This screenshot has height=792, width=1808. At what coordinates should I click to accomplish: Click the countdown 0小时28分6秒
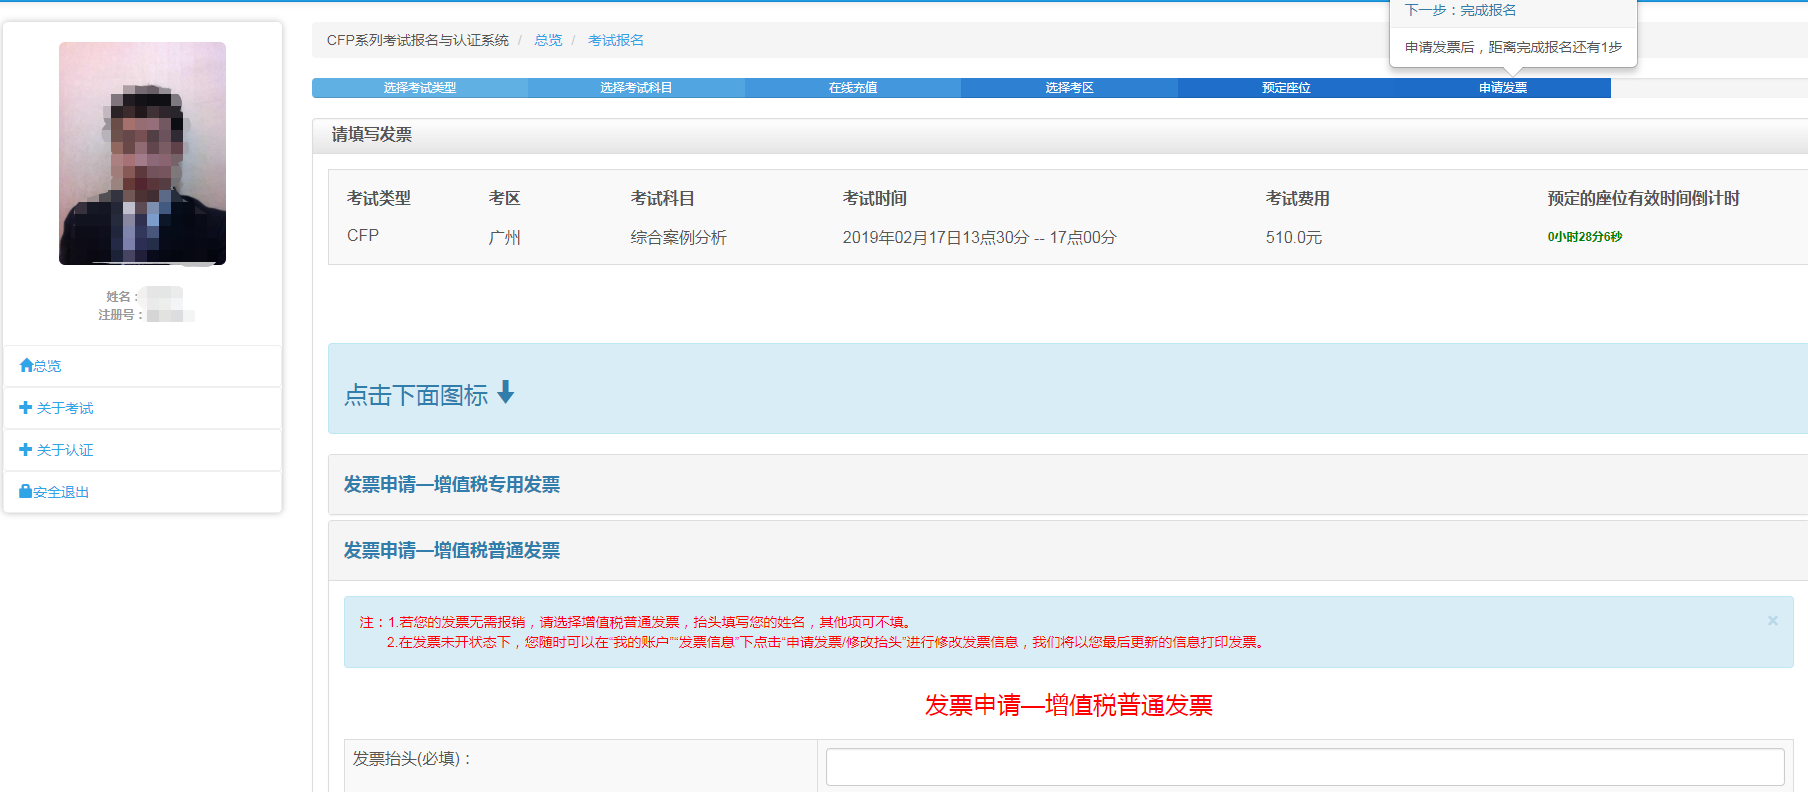coord(1585,237)
